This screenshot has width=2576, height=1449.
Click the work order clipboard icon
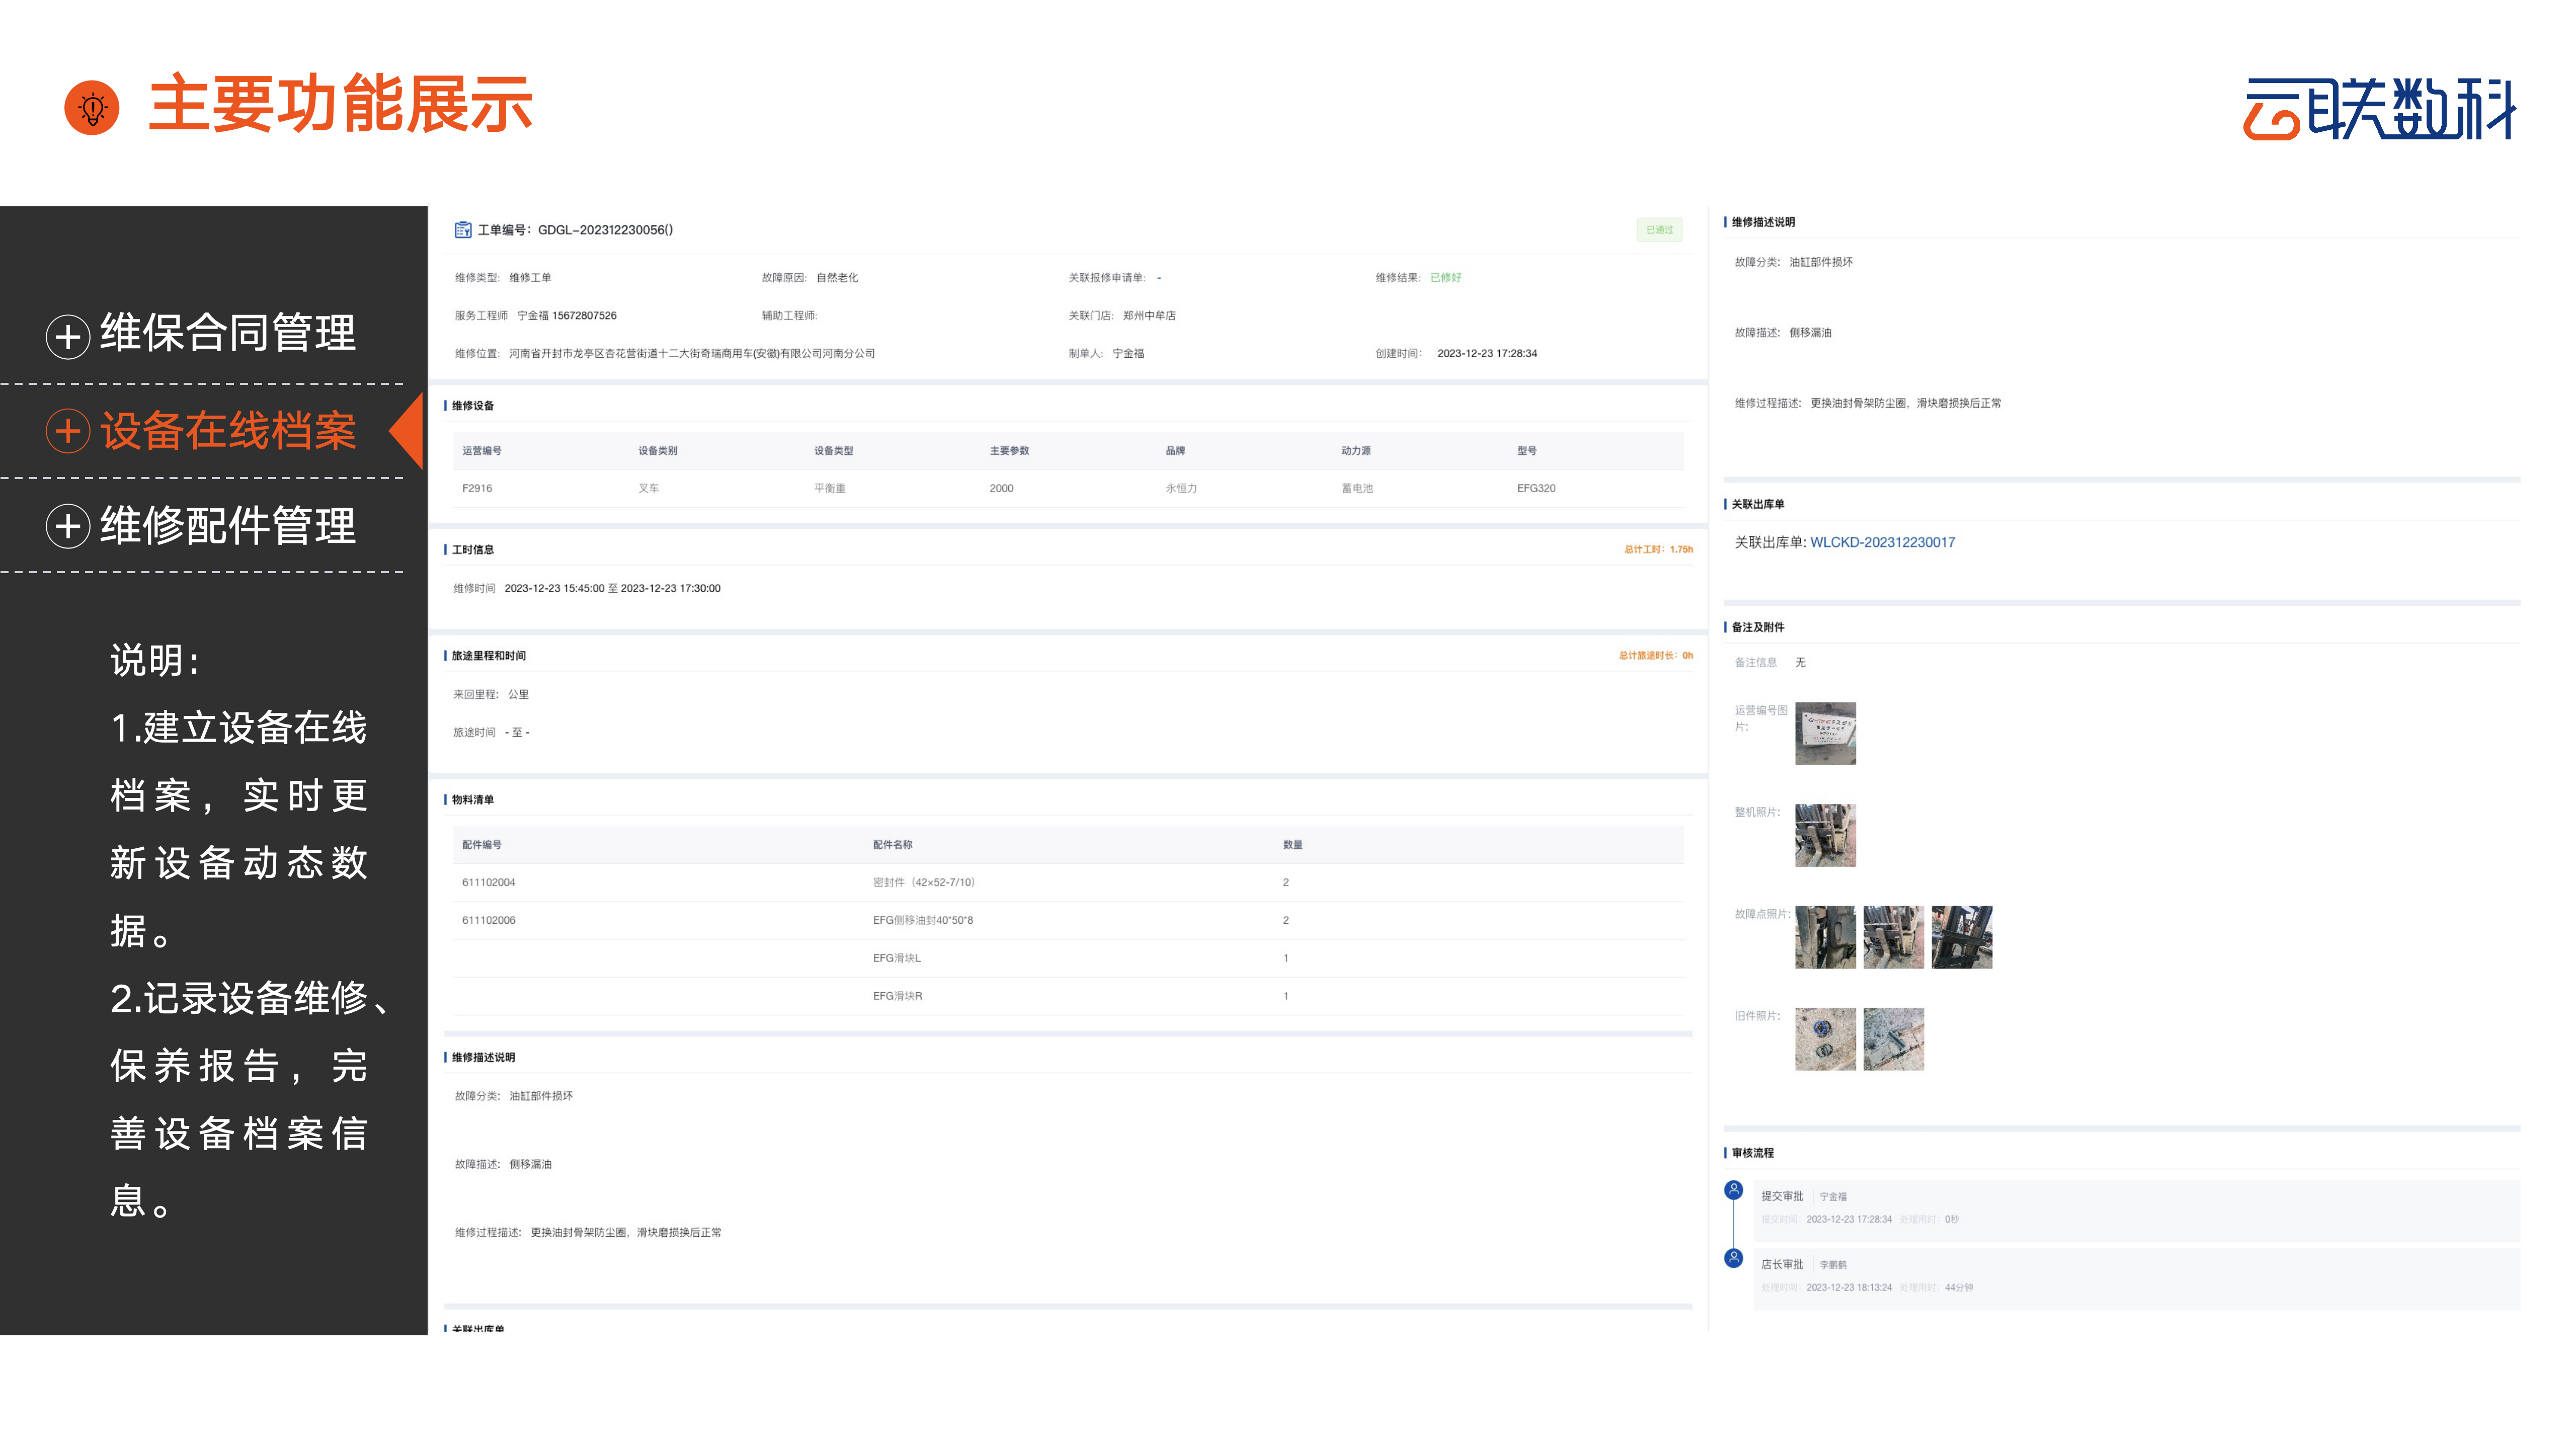click(x=463, y=230)
